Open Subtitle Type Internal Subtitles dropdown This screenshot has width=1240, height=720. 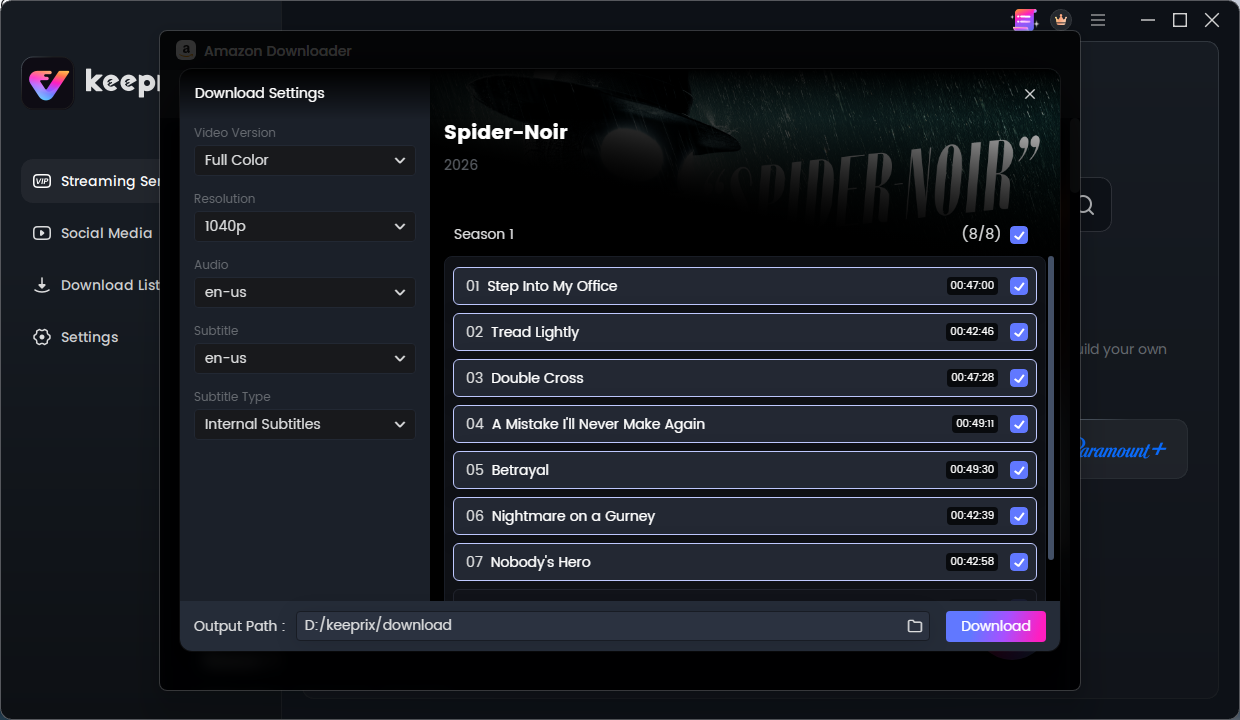tap(304, 424)
